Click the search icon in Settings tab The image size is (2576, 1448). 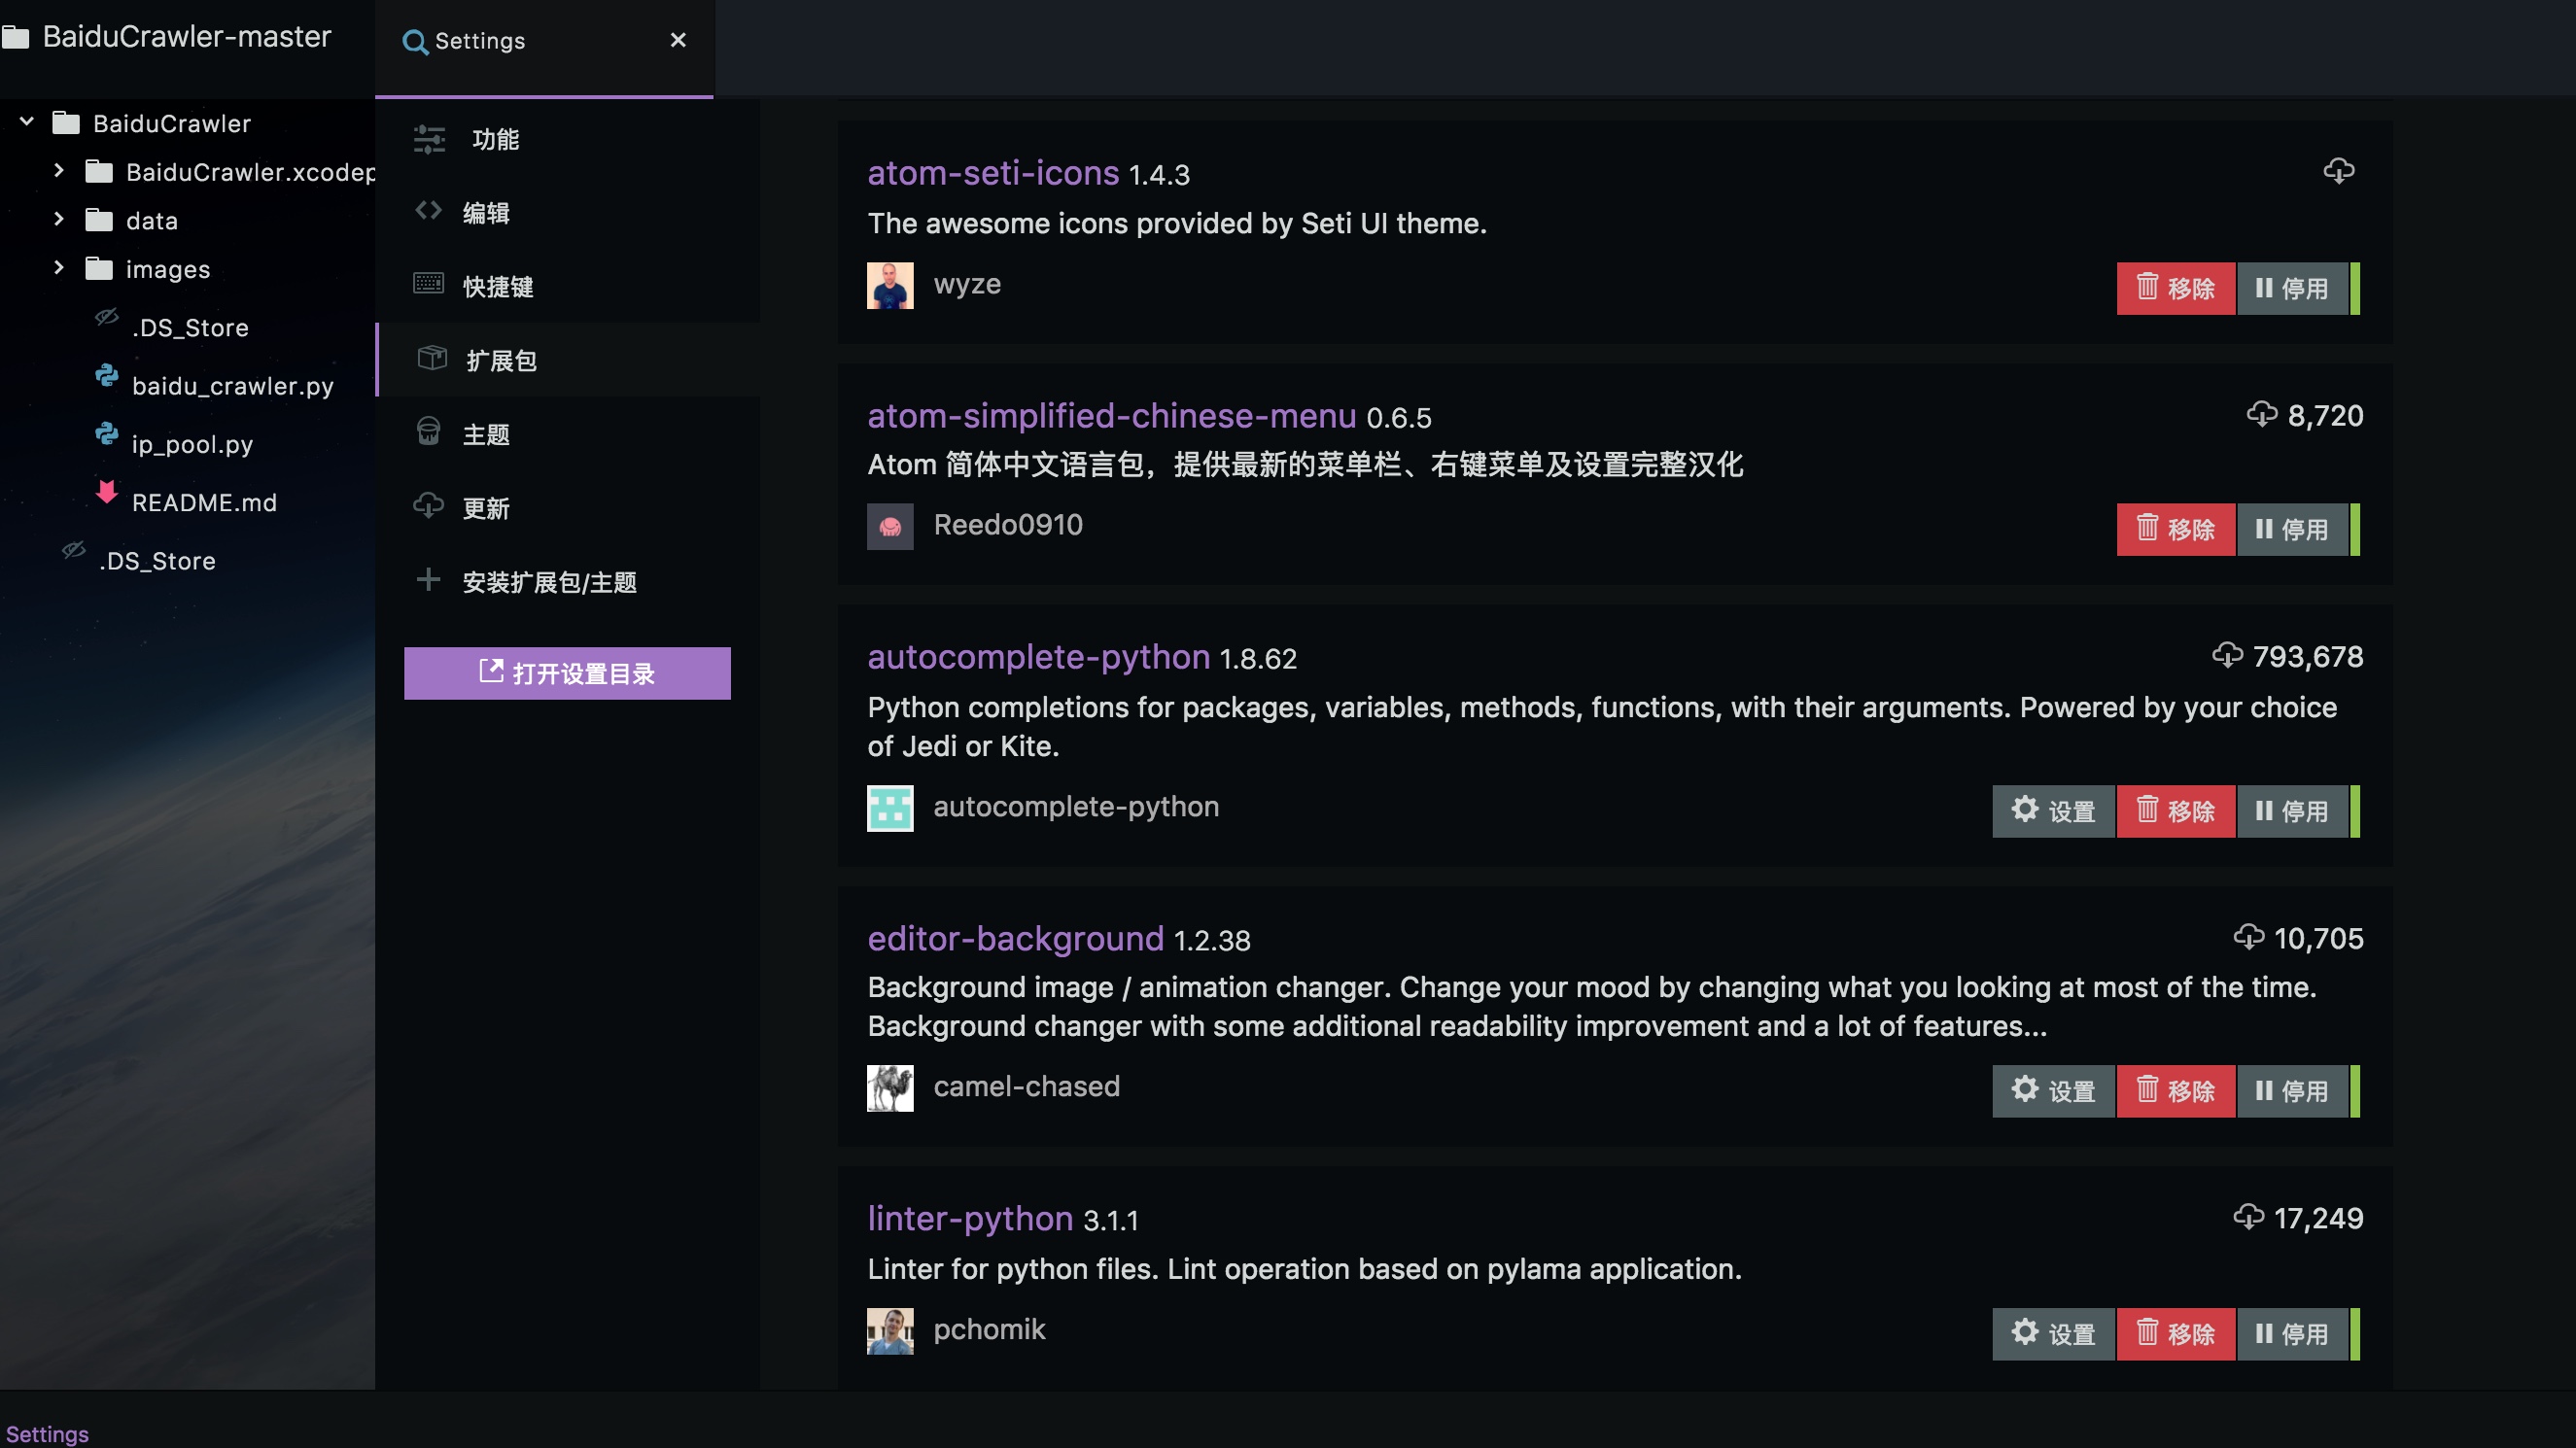(x=415, y=42)
